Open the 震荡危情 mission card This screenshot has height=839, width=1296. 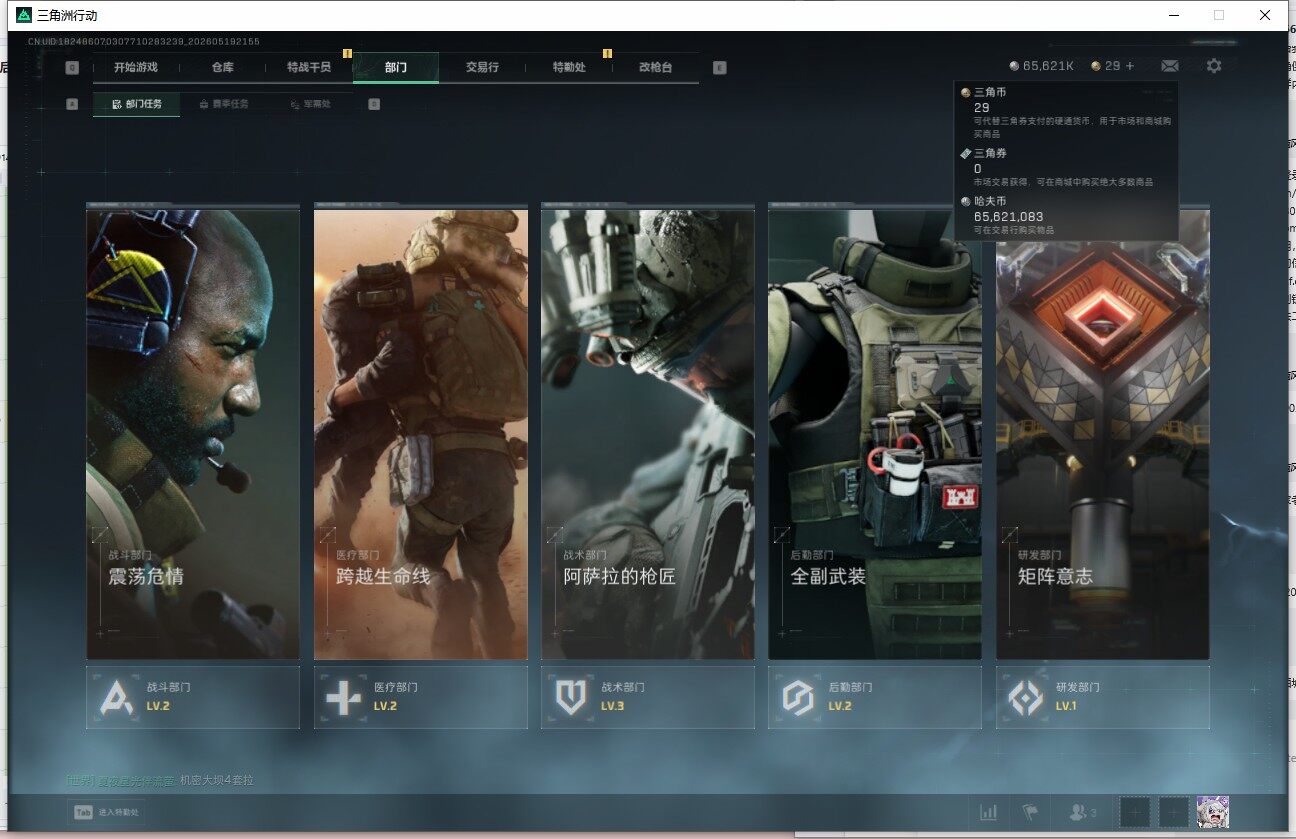193,434
